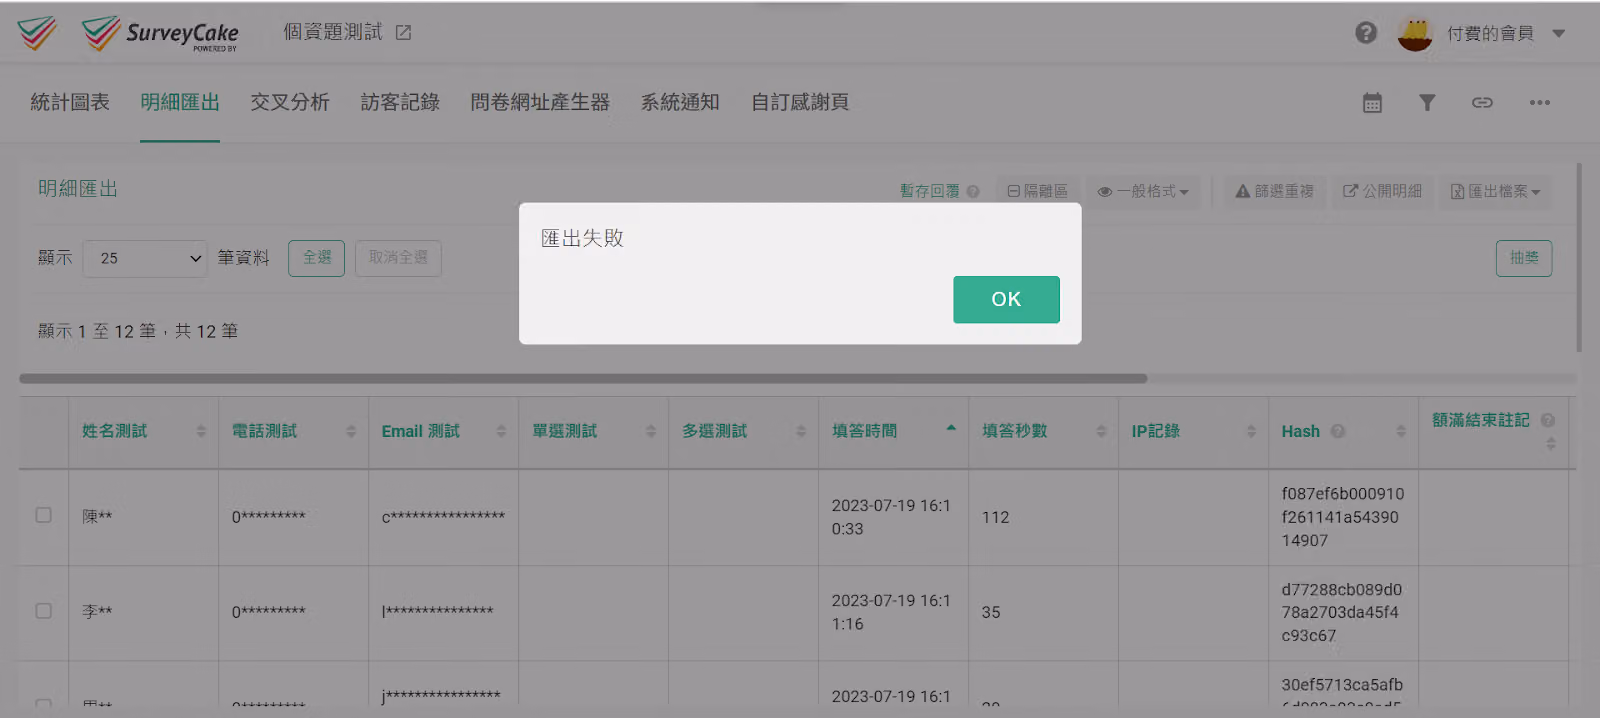
Task: Expand the 一般格式 view dropdown
Action: click(x=1143, y=191)
